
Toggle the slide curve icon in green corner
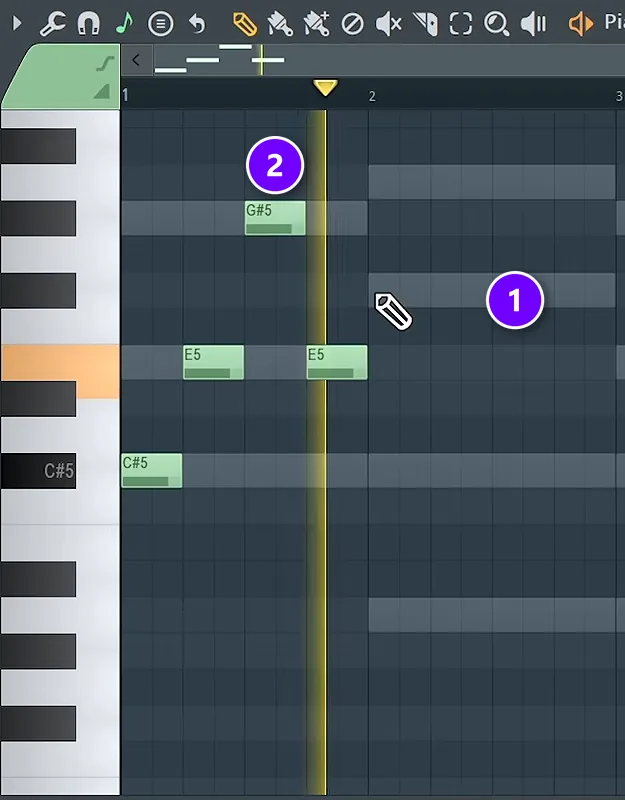[105, 64]
